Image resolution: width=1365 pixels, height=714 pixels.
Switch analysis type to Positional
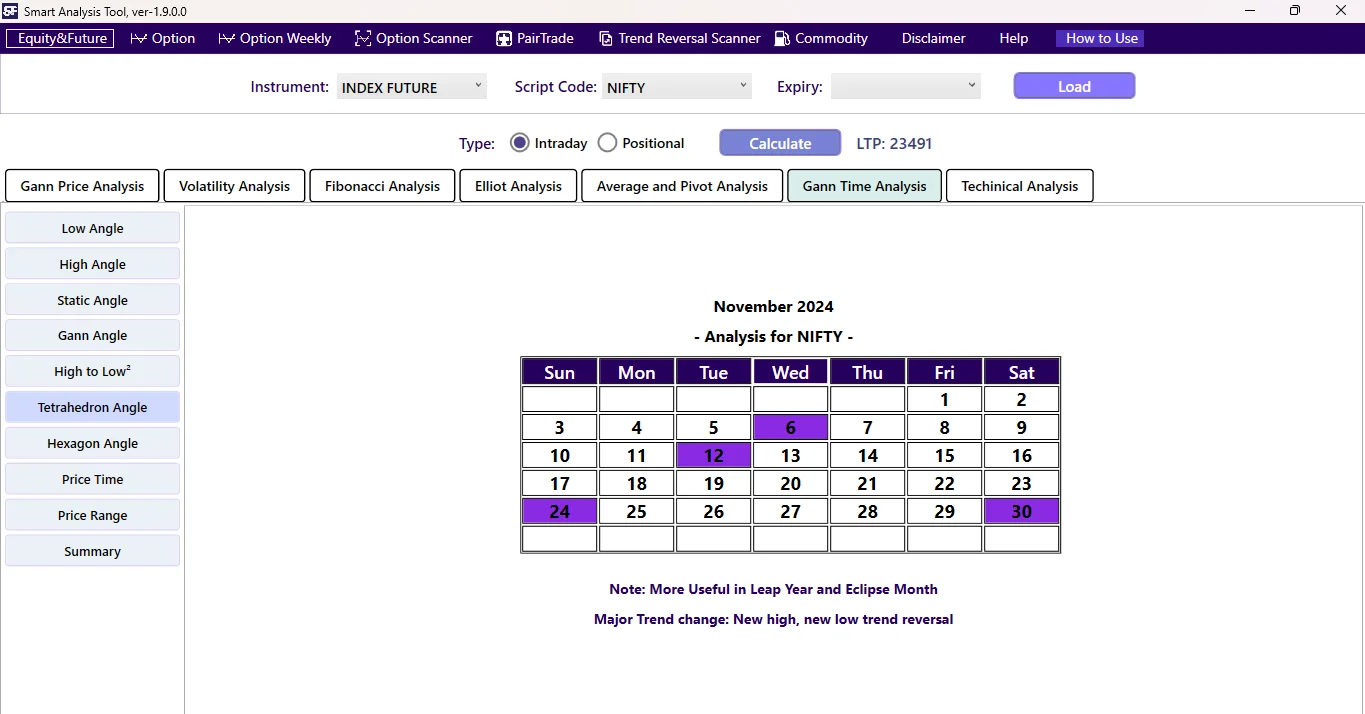coord(607,142)
